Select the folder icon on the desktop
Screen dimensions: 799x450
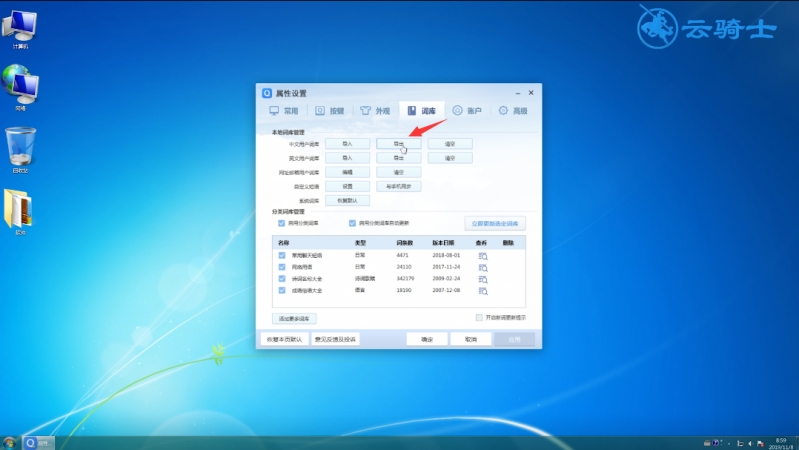[19, 212]
